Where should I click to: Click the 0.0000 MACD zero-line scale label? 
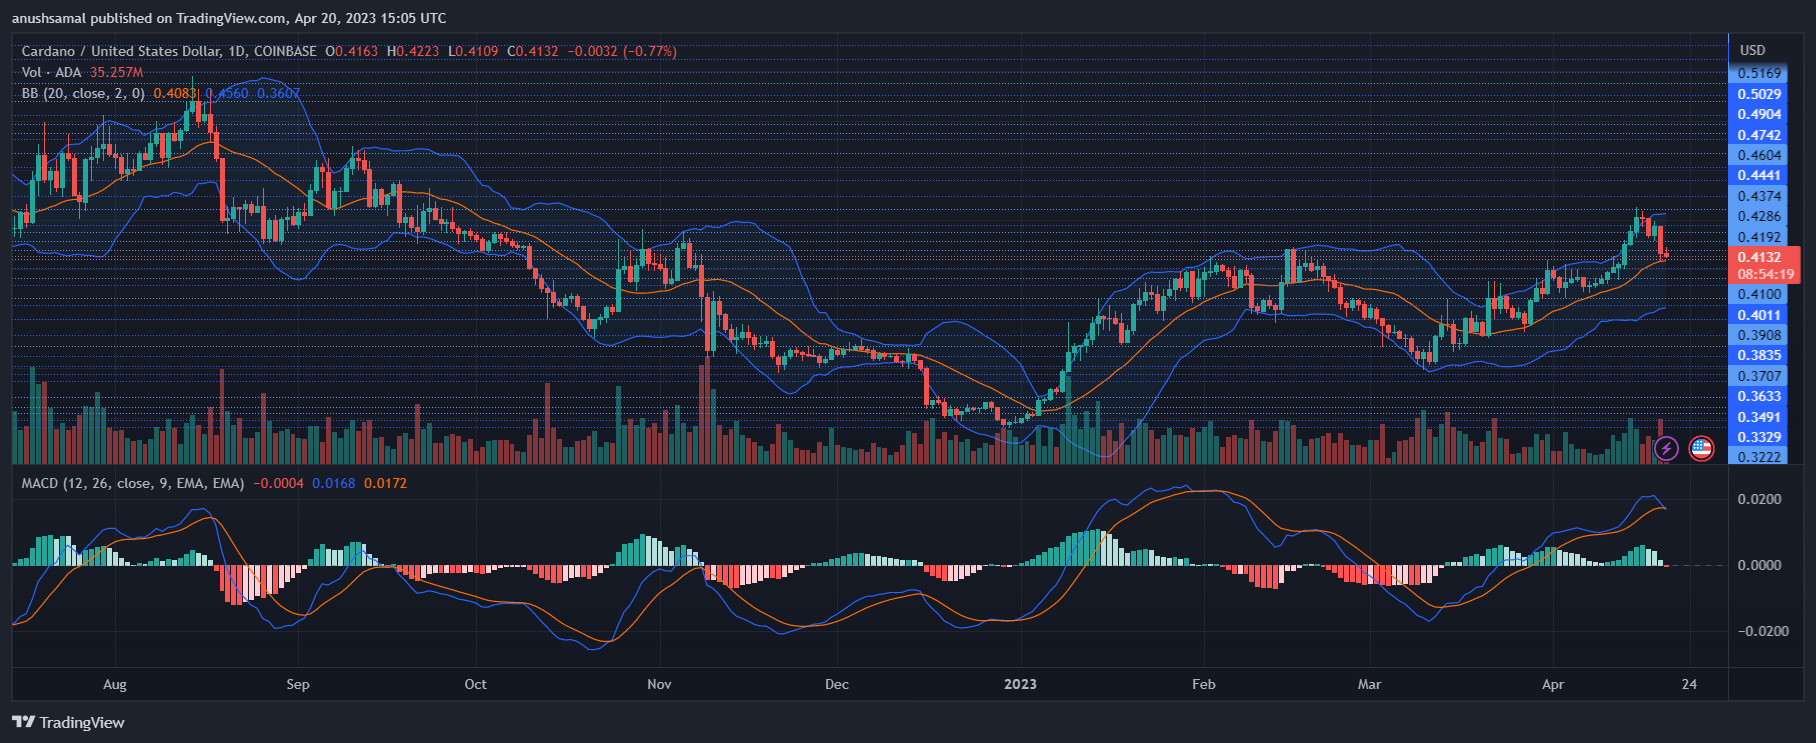(1760, 565)
